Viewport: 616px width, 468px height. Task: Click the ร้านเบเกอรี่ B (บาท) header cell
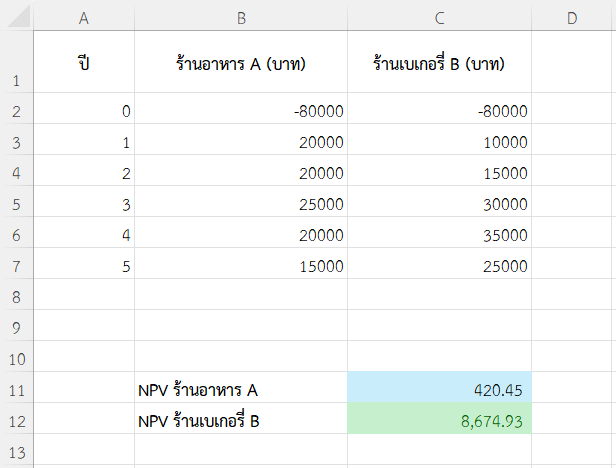[439, 62]
